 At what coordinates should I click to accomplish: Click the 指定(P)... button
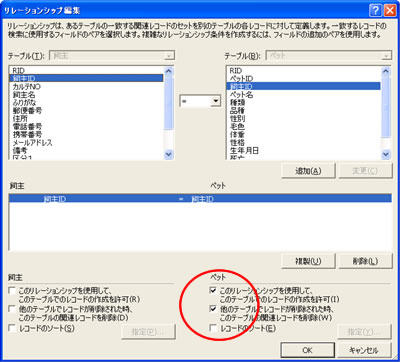(x=148, y=332)
